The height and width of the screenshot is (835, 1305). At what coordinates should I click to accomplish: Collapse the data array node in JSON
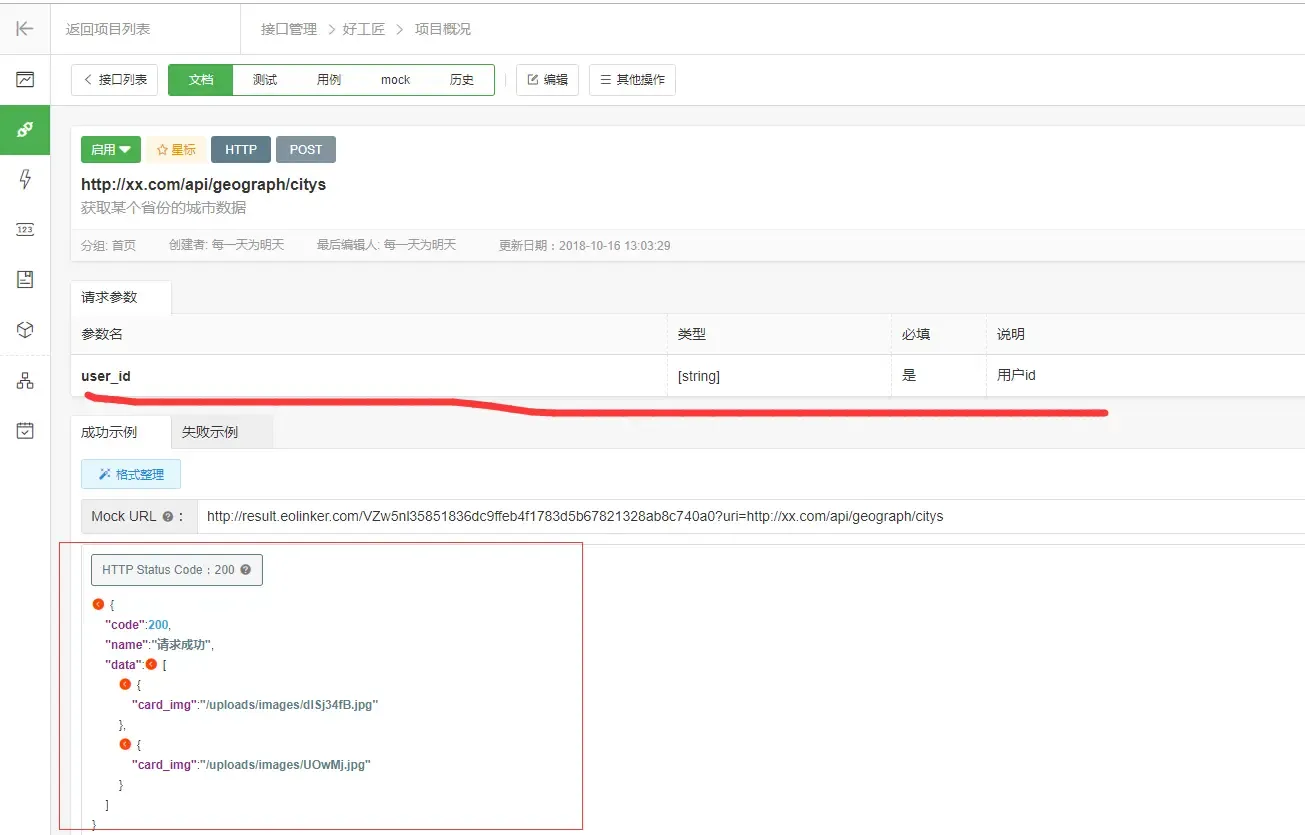pos(151,664)
